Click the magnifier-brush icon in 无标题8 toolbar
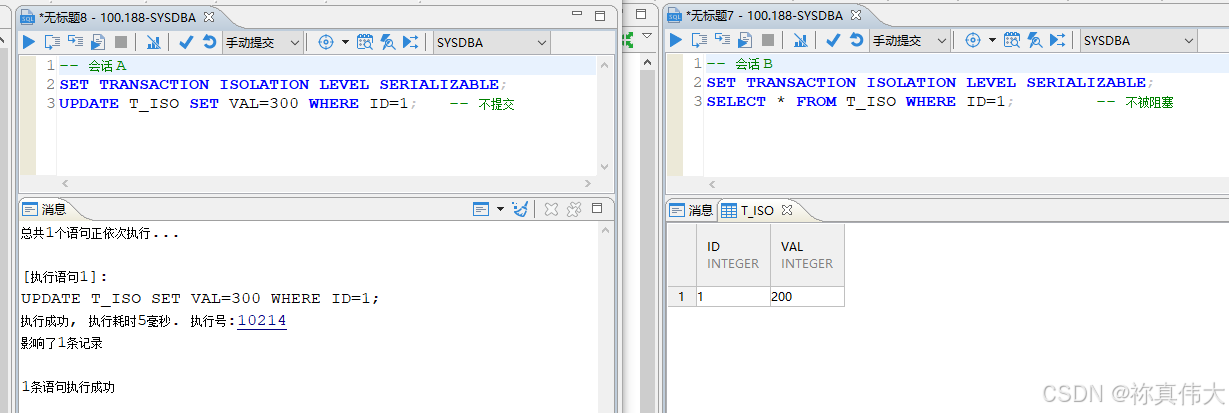 click(x=388, y=42)
